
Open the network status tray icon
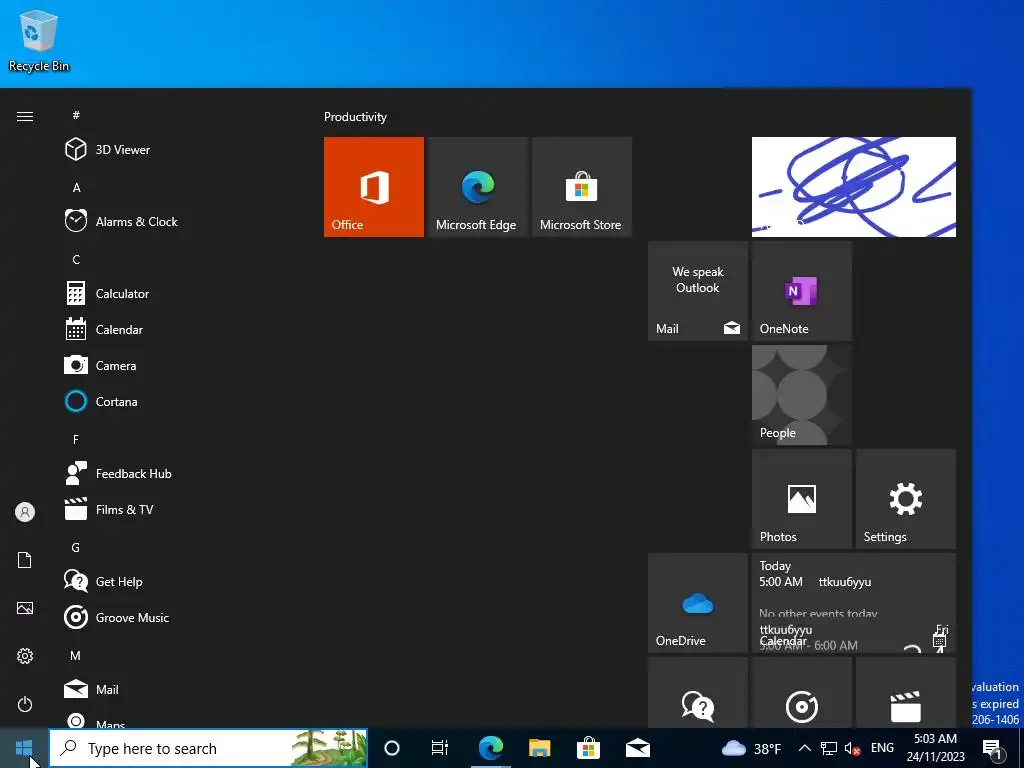tap(829, 748)
